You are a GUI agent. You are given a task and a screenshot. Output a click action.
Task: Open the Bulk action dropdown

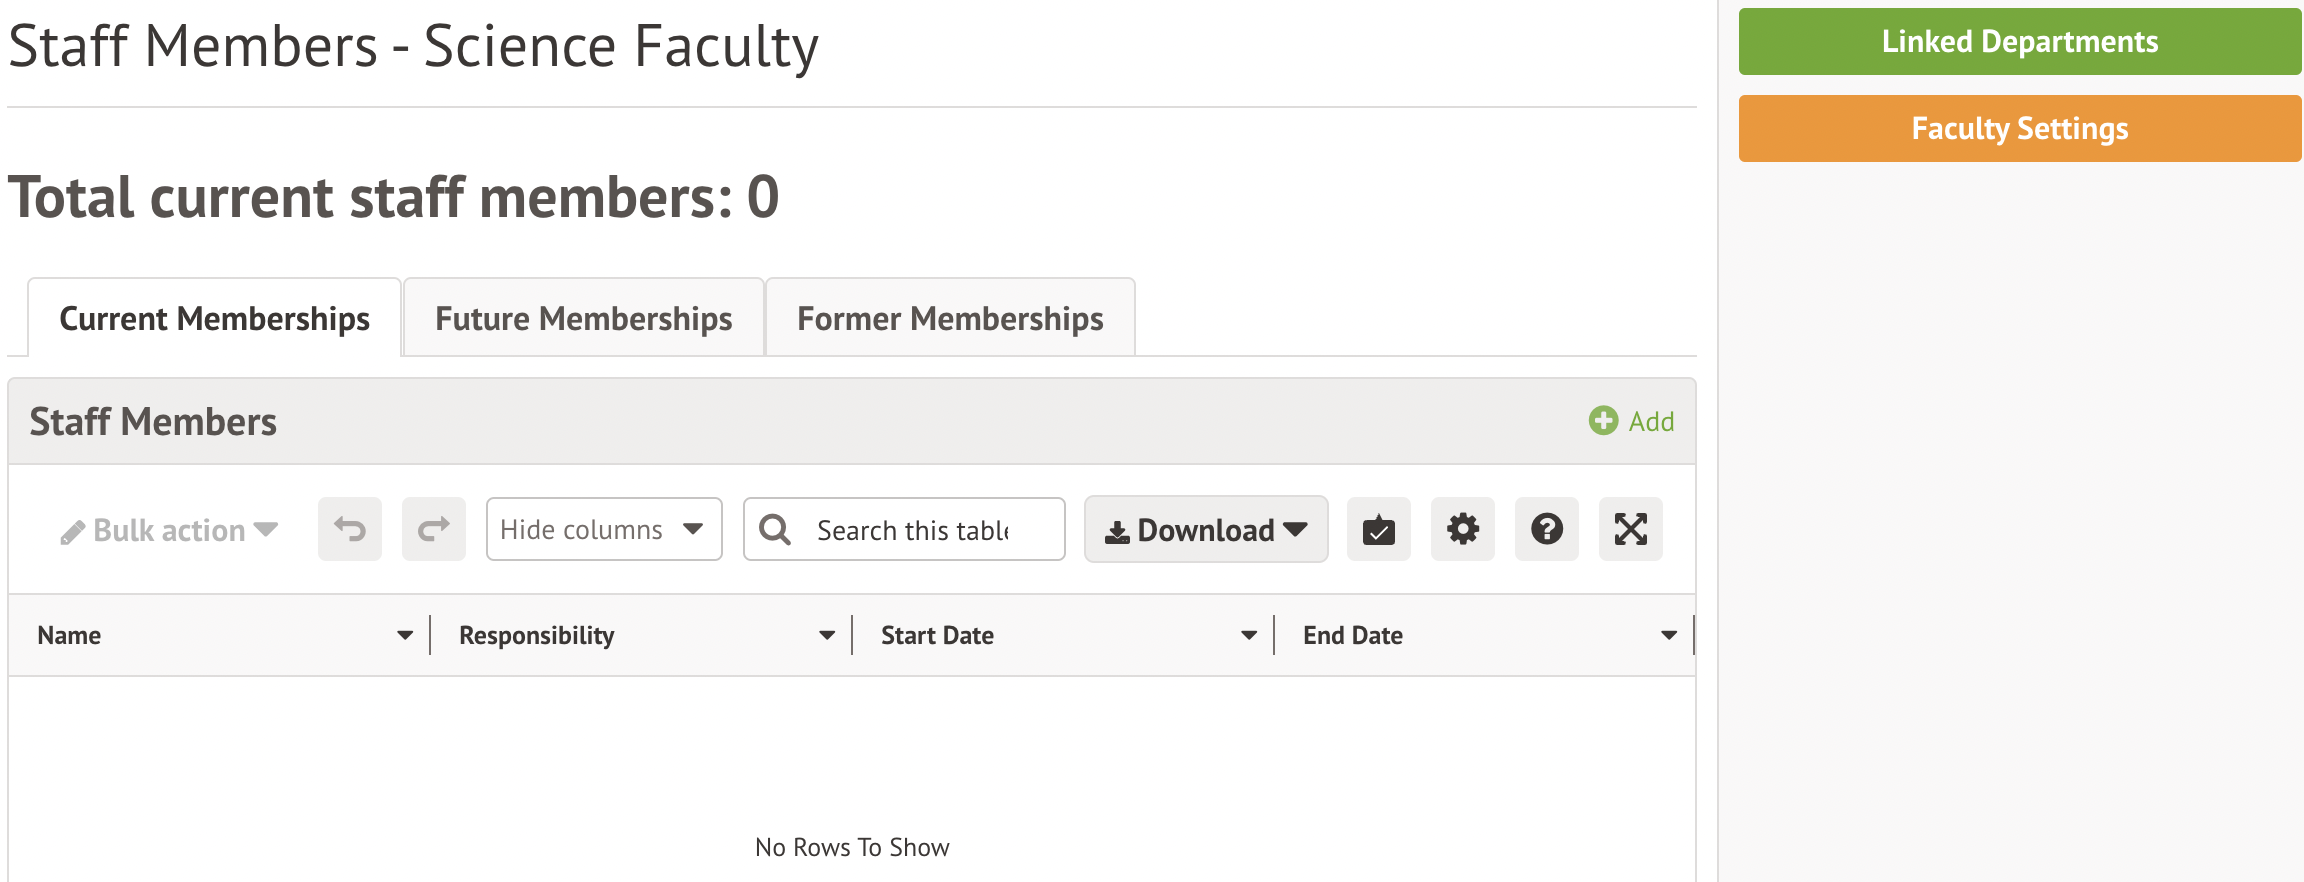(169, 530)
